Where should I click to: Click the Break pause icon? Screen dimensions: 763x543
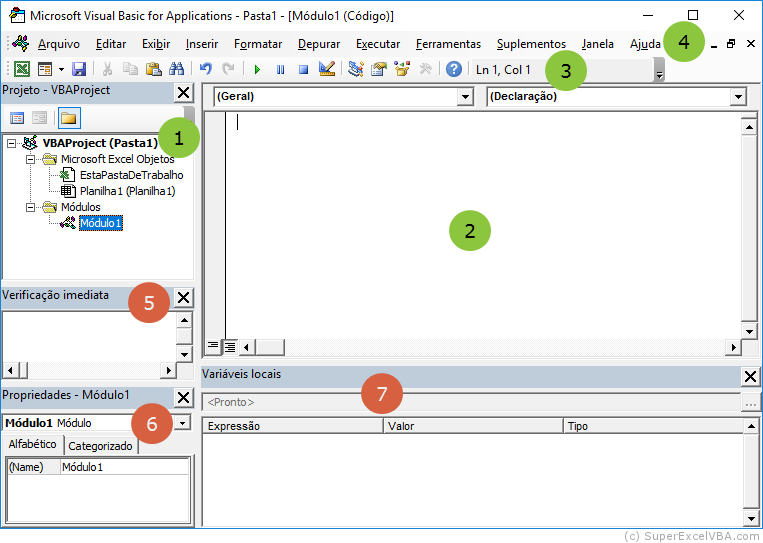(x=281, y=70)
